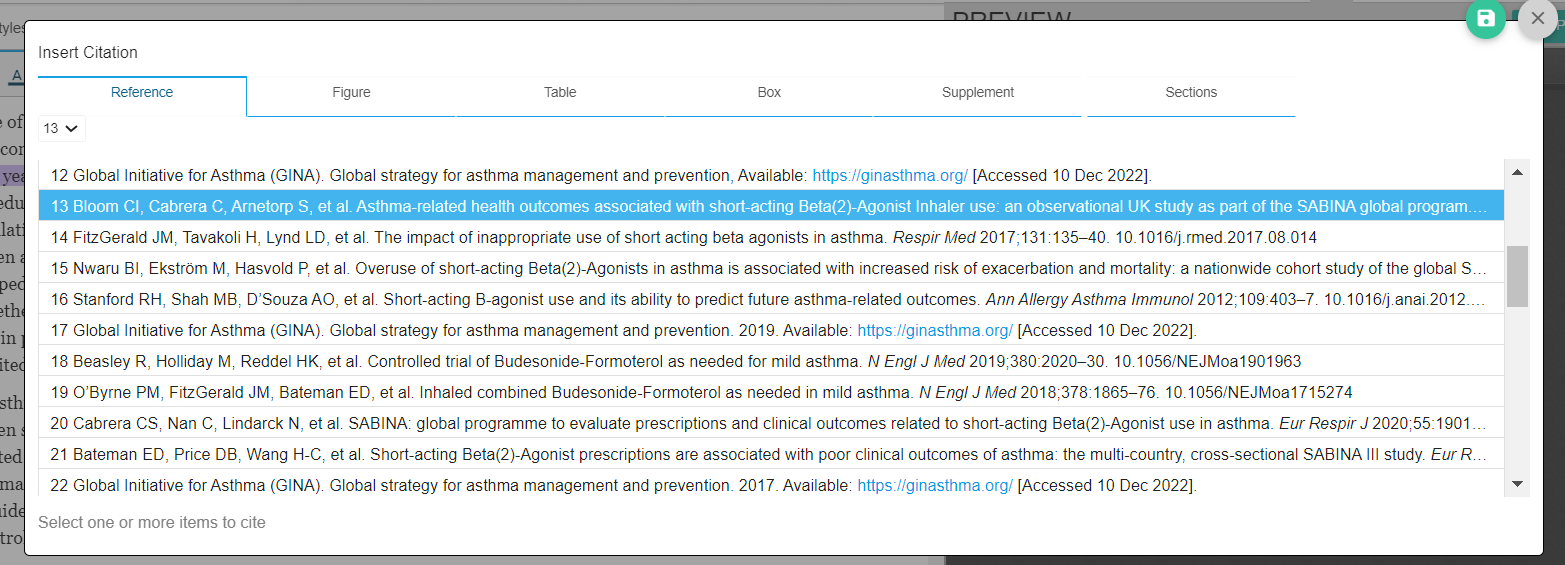Open ginasthma.org link in reference 17
The width and height of the screenshot is (1565, 565).
pyautogui.click(x=935, y=330)
